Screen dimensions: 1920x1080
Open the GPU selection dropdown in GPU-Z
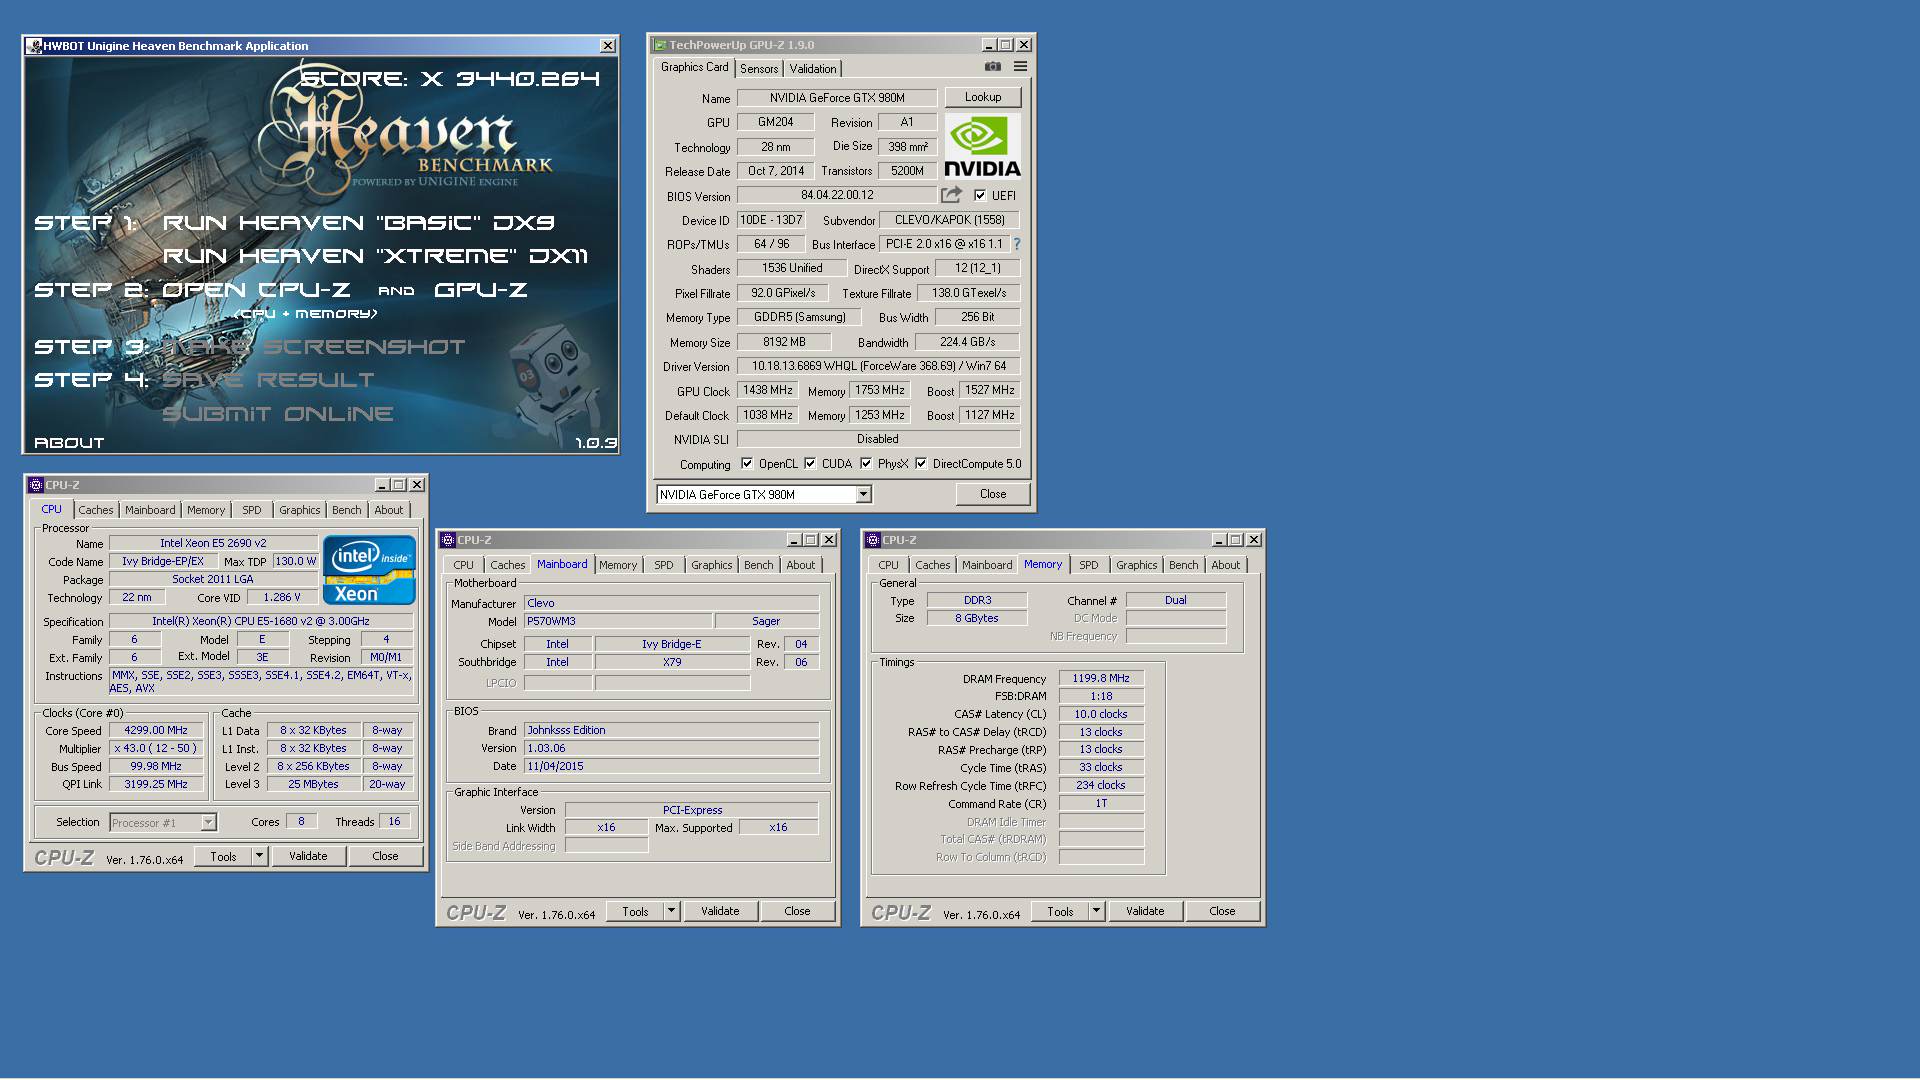pyautogui.click(x=864, y=494)
